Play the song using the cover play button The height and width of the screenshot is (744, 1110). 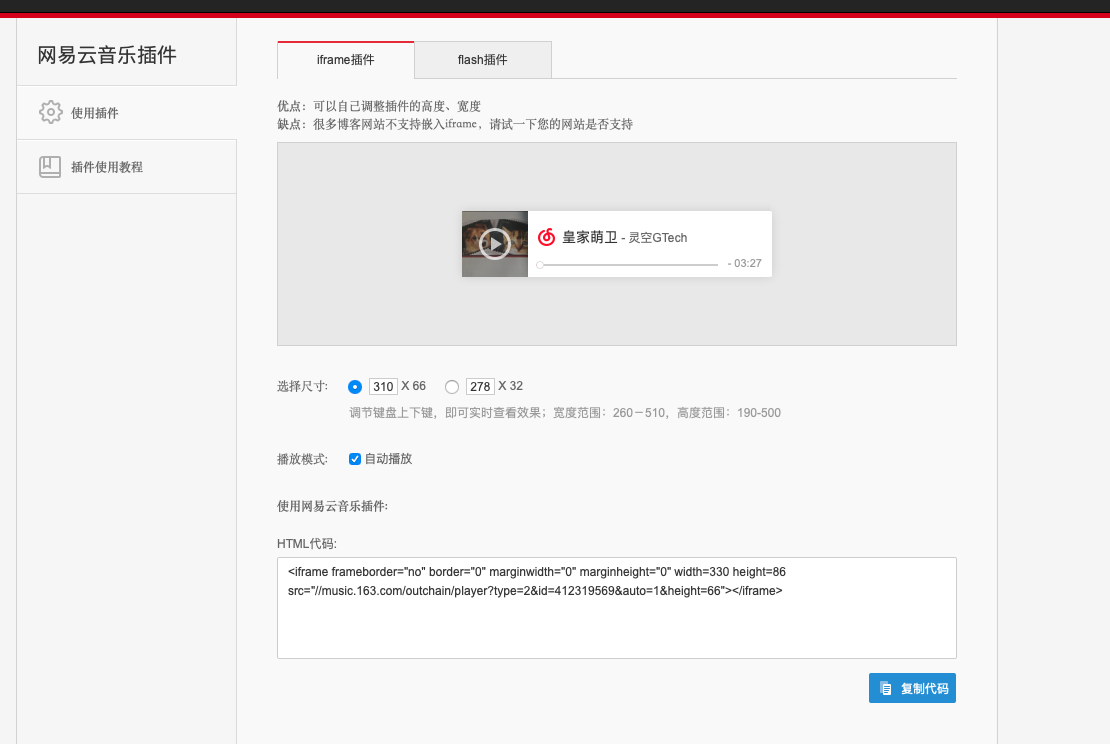pyautogui.click(x=495, y=244)
